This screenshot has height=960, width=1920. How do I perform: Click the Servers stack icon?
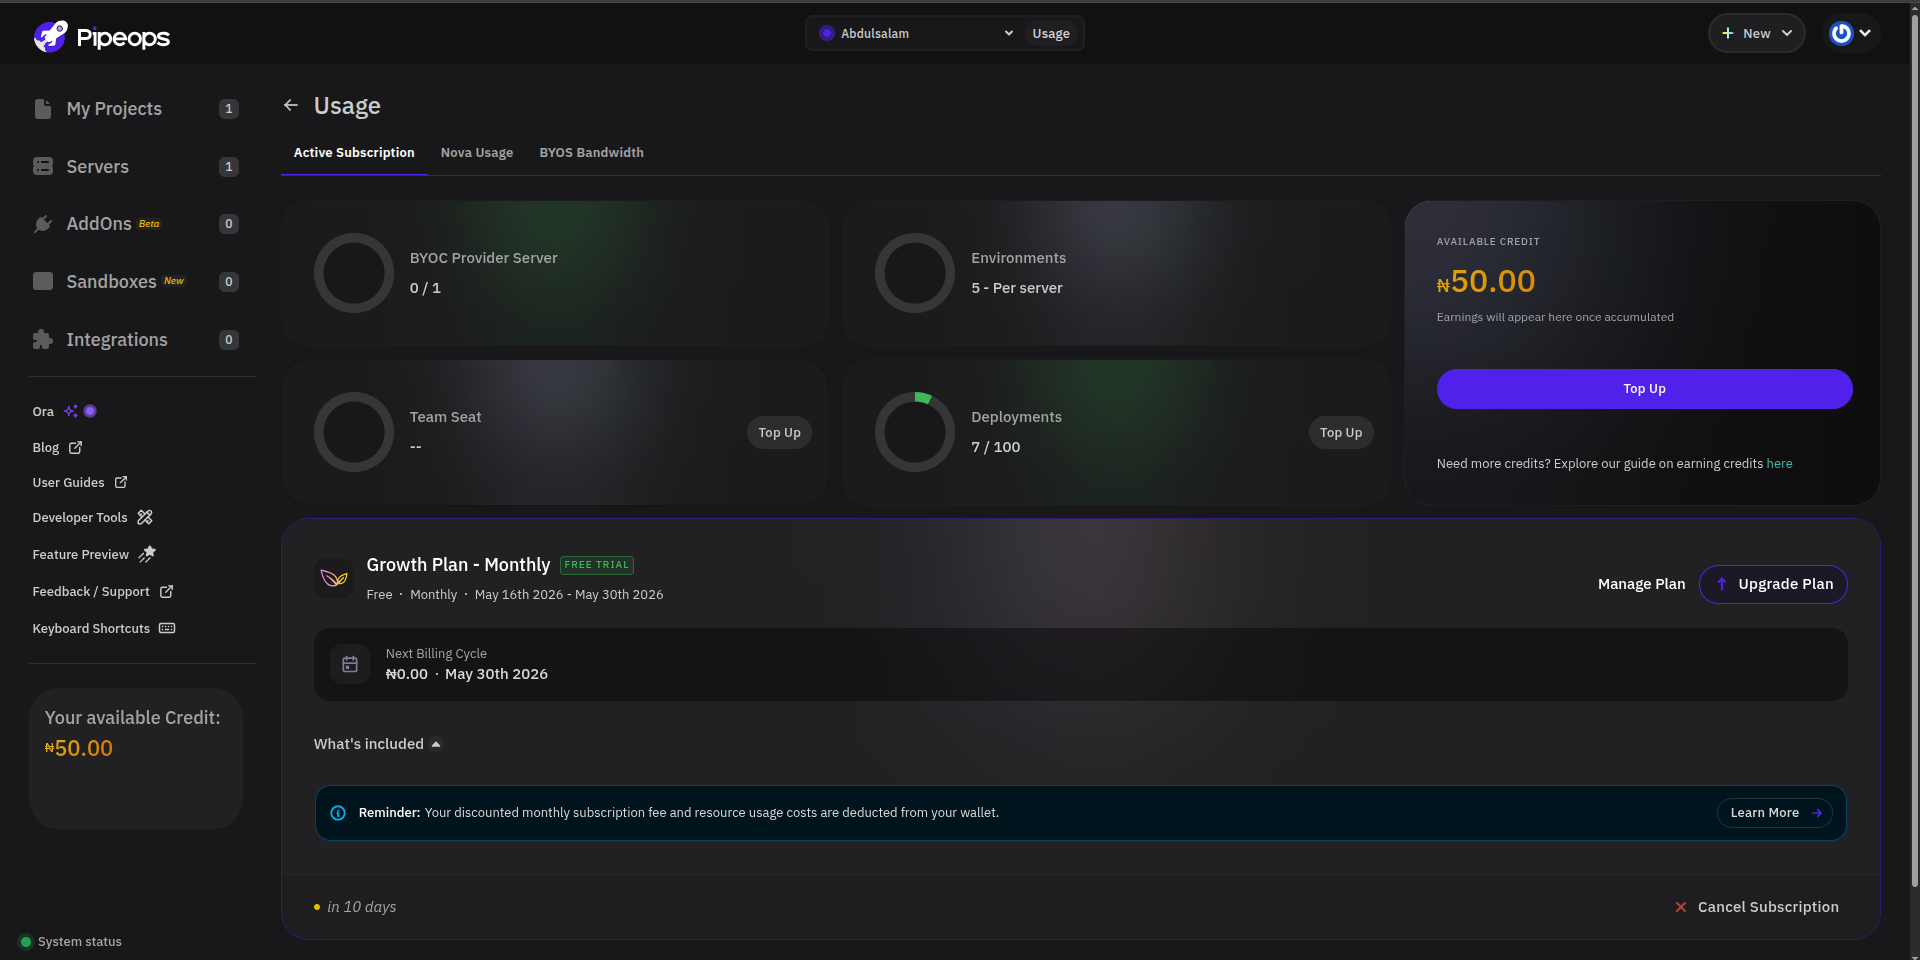point(43,166)
